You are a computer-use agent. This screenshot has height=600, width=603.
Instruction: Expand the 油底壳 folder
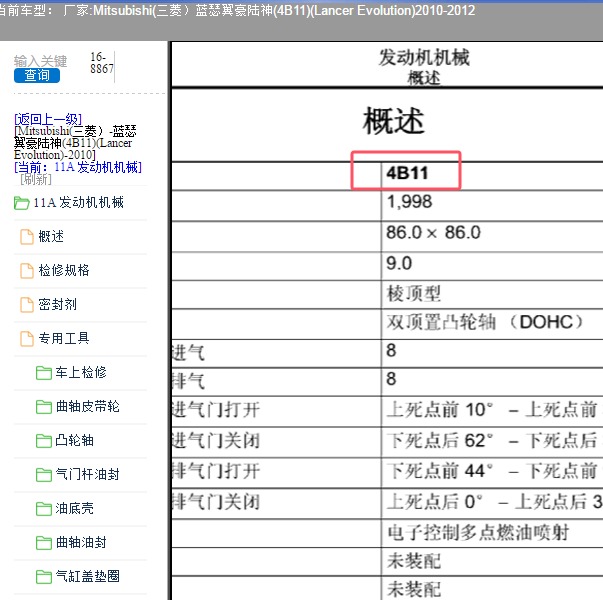(74, 508)
